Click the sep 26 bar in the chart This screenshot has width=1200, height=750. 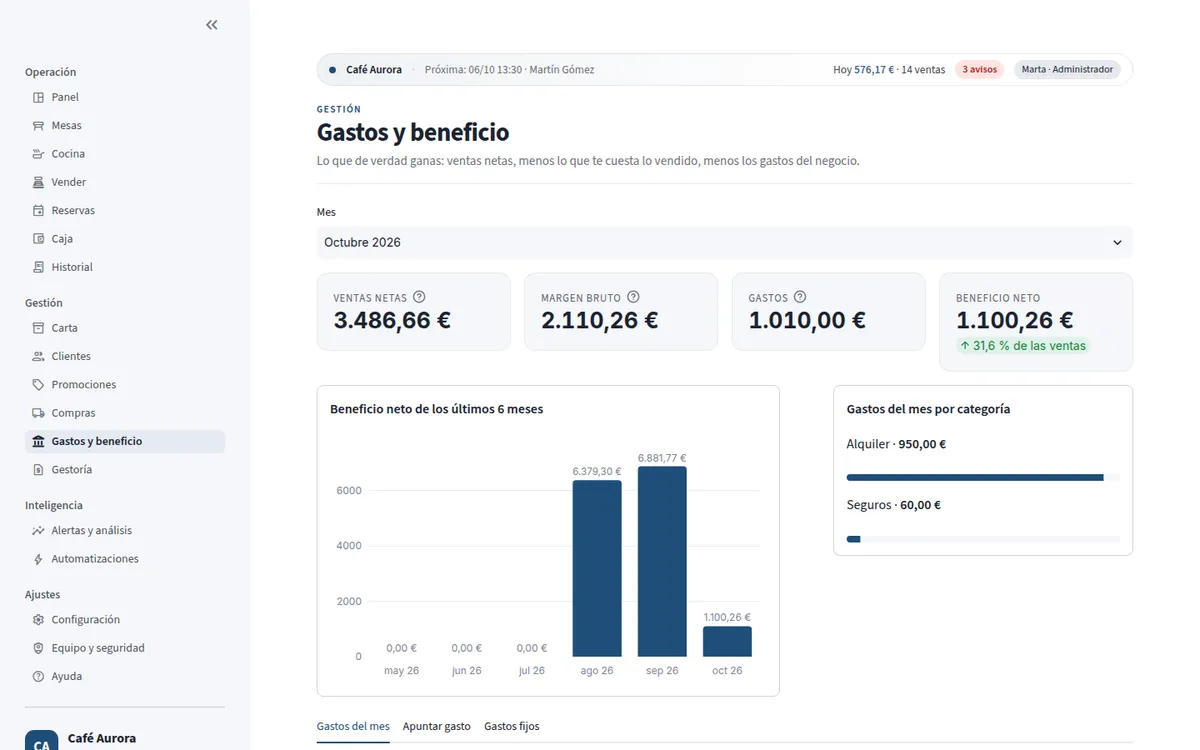click(662, 561)
